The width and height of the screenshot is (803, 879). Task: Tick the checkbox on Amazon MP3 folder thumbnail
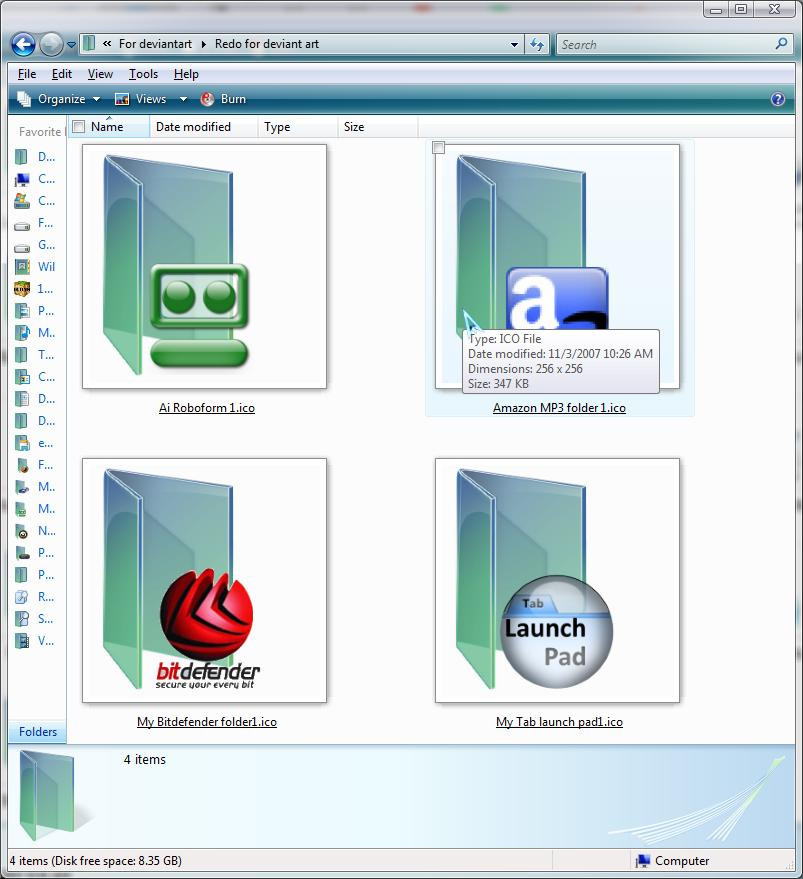coord(439,147)
